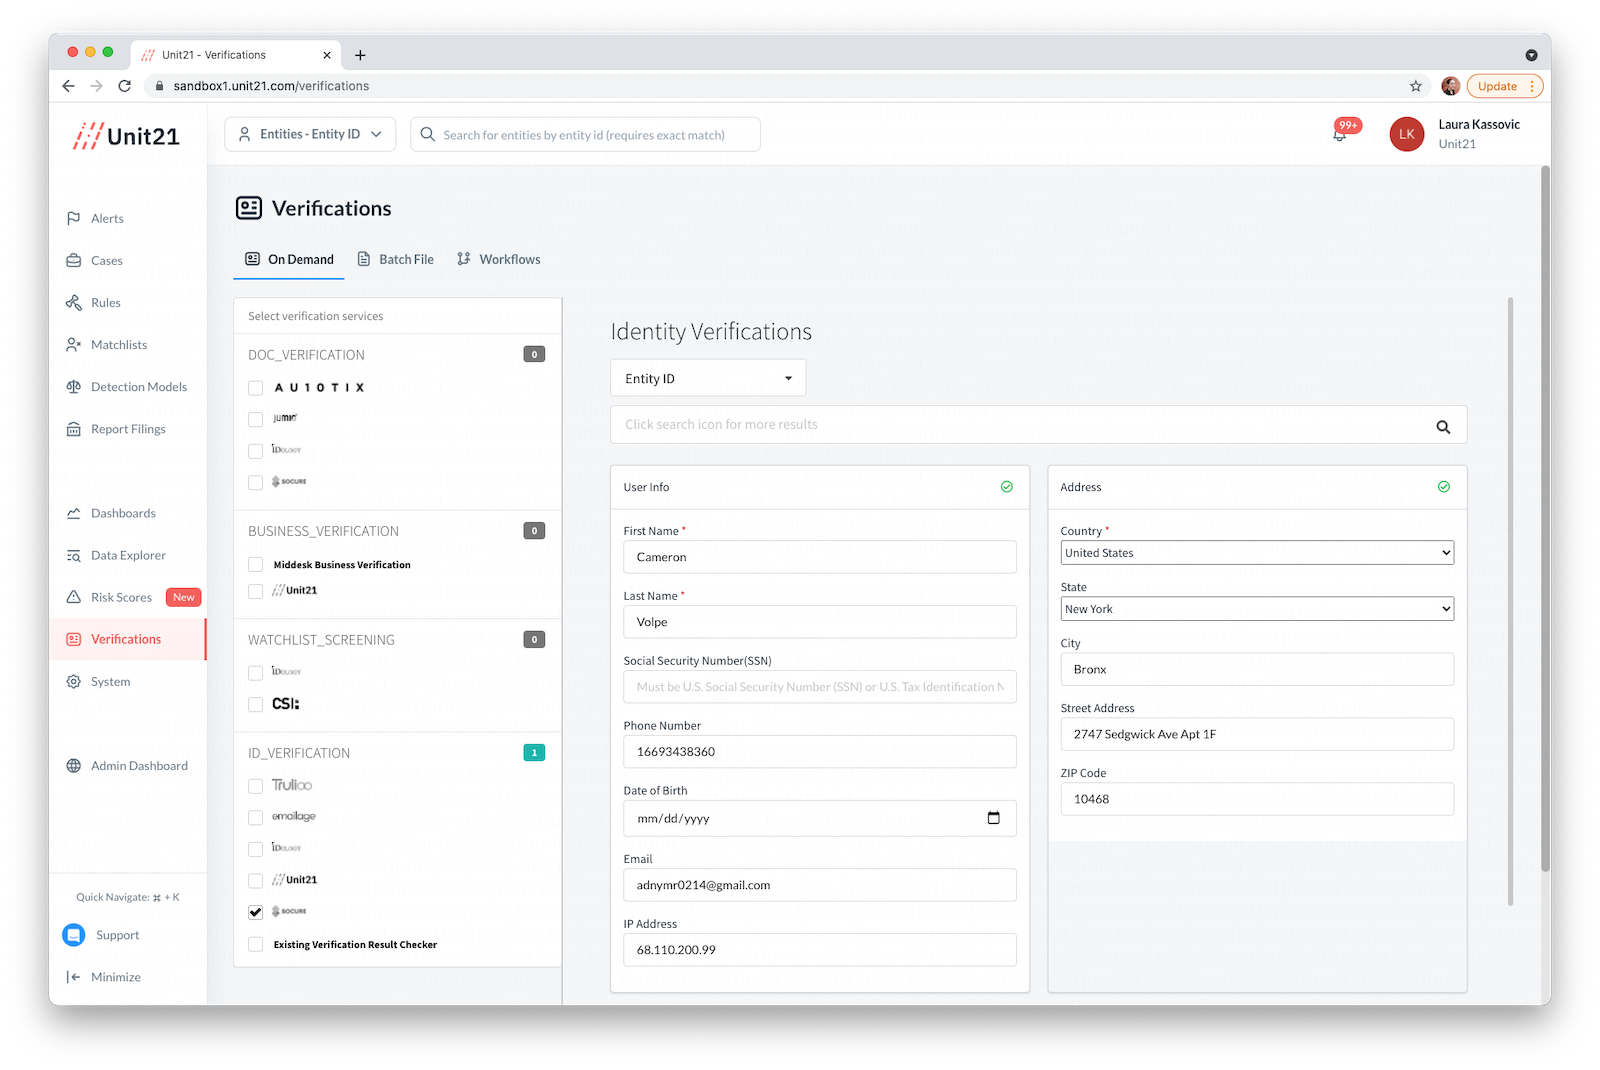Go to Detection Models

click(x=128, y=387)
